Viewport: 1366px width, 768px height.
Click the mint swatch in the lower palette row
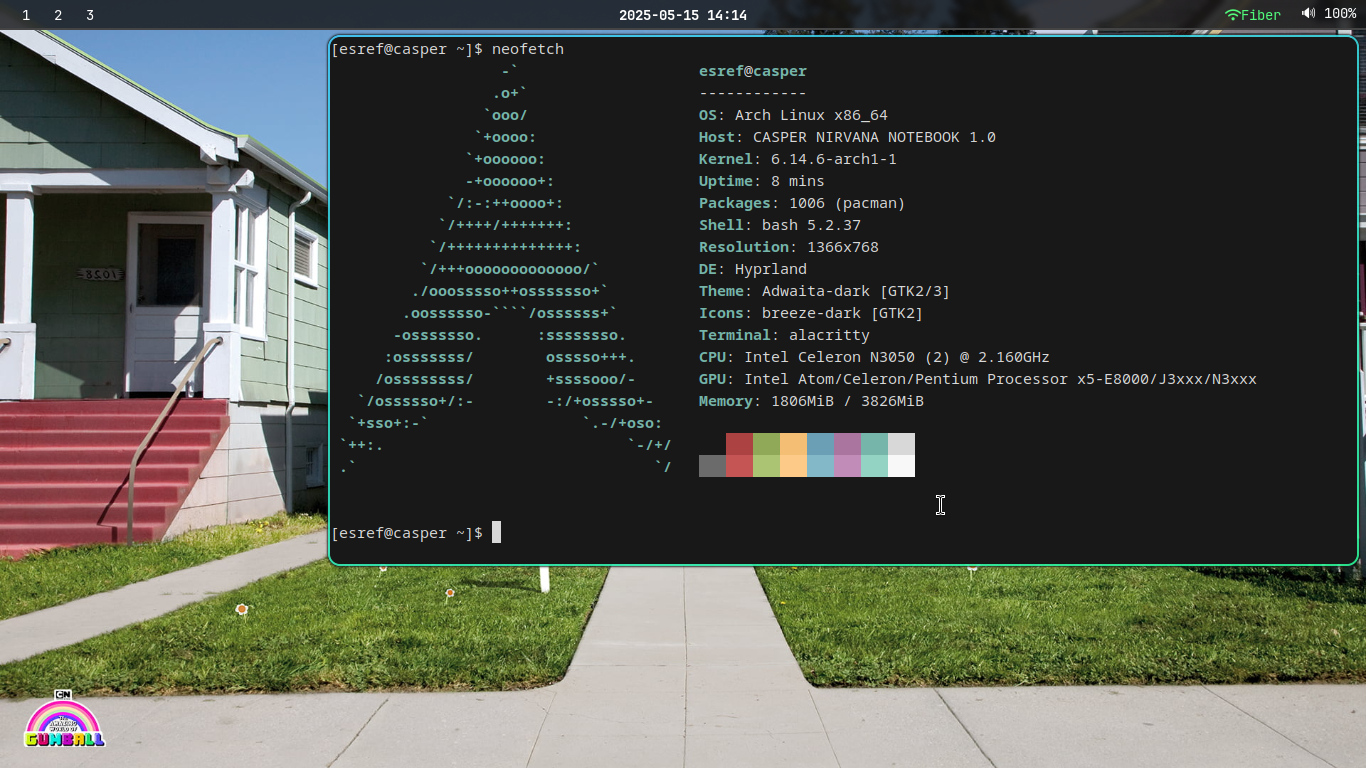tap(874, 466)
